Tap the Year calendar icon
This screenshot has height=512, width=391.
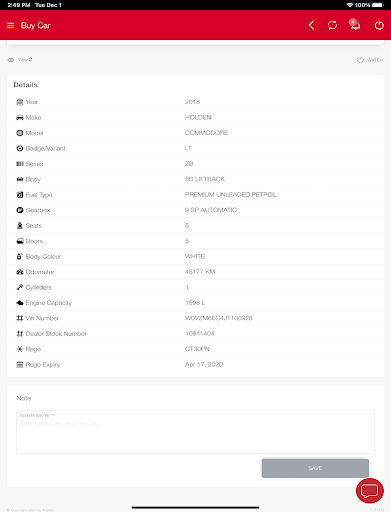pyautogui.click(x=20, y=102)
